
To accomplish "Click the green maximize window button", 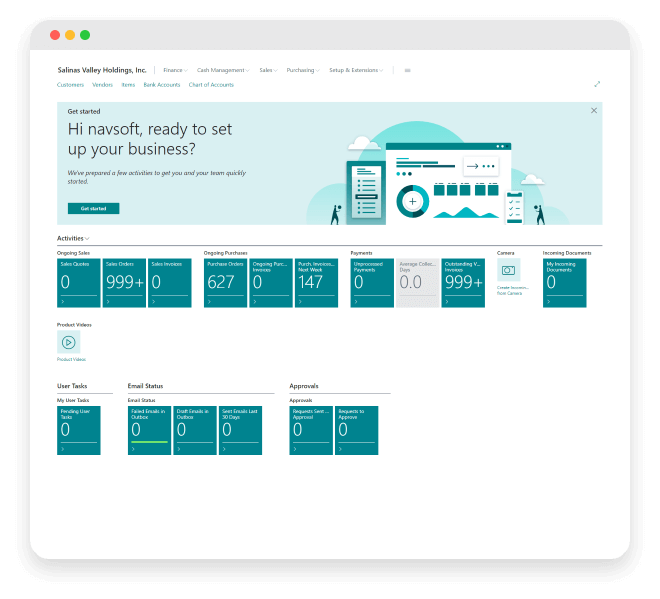I will (x=85, y=35).
